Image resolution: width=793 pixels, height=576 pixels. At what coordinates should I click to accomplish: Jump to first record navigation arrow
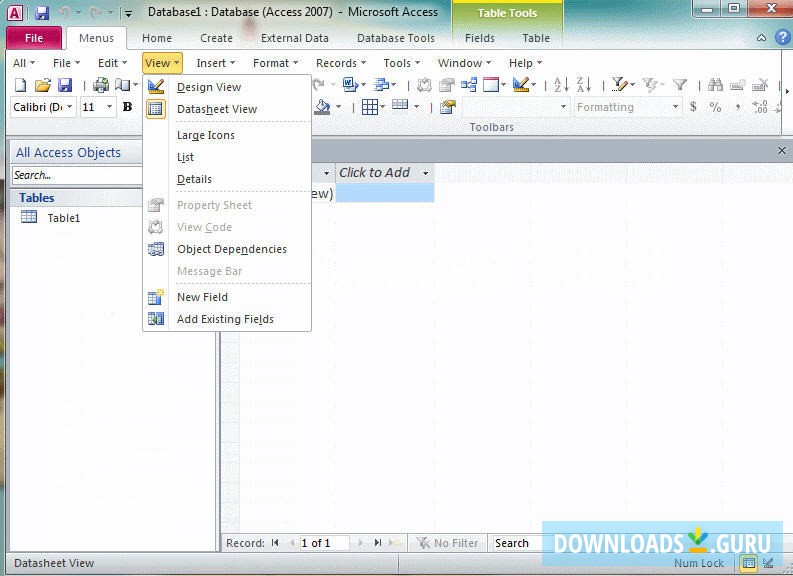[275, 543]
